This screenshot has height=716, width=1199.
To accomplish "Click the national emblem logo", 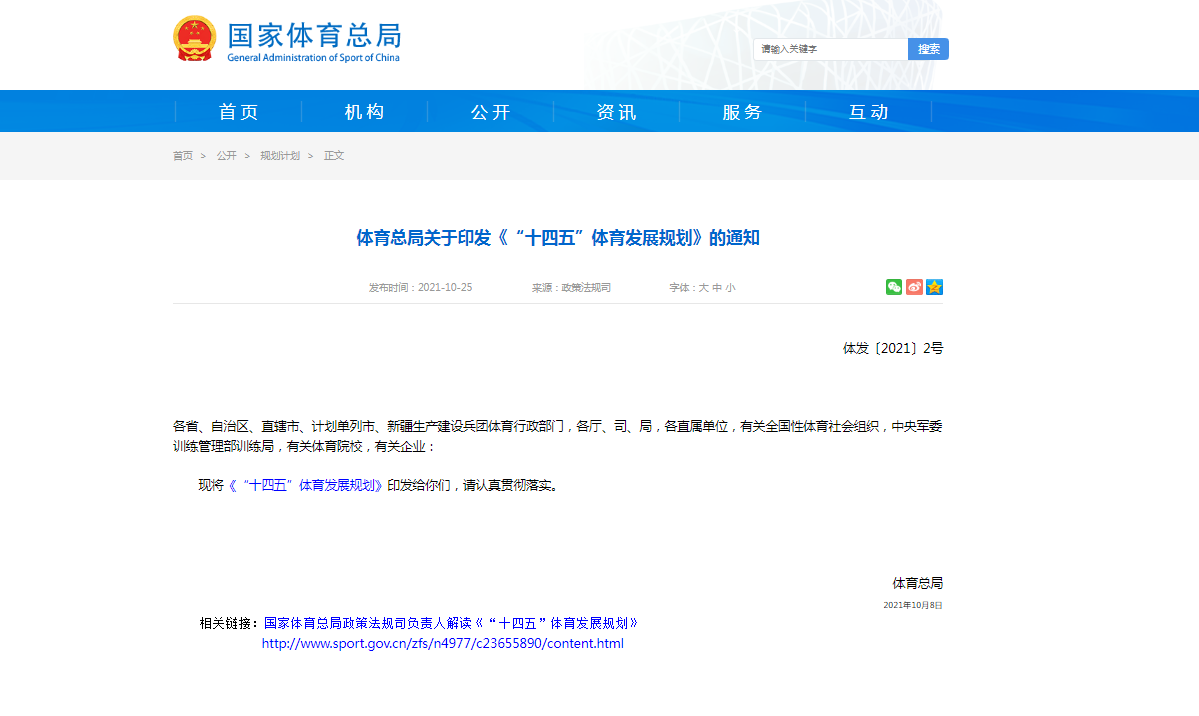I will click(x=194, y=38).
